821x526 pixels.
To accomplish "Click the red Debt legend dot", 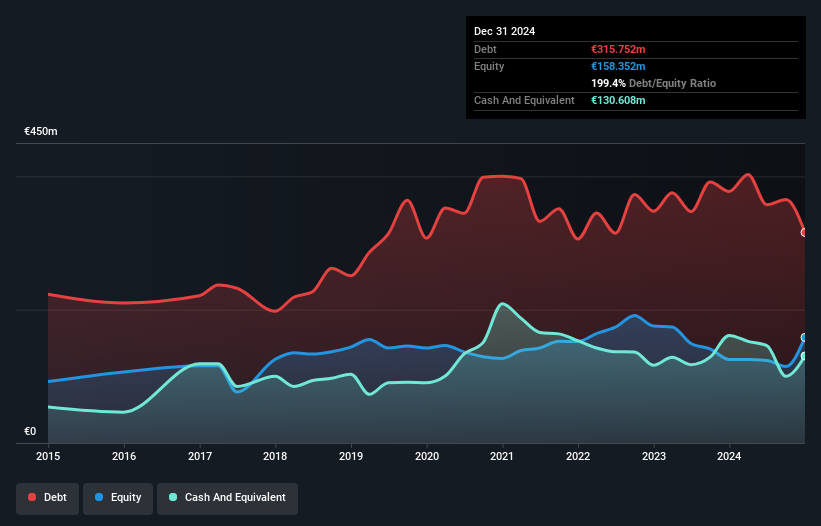I will tap(32, 497).
